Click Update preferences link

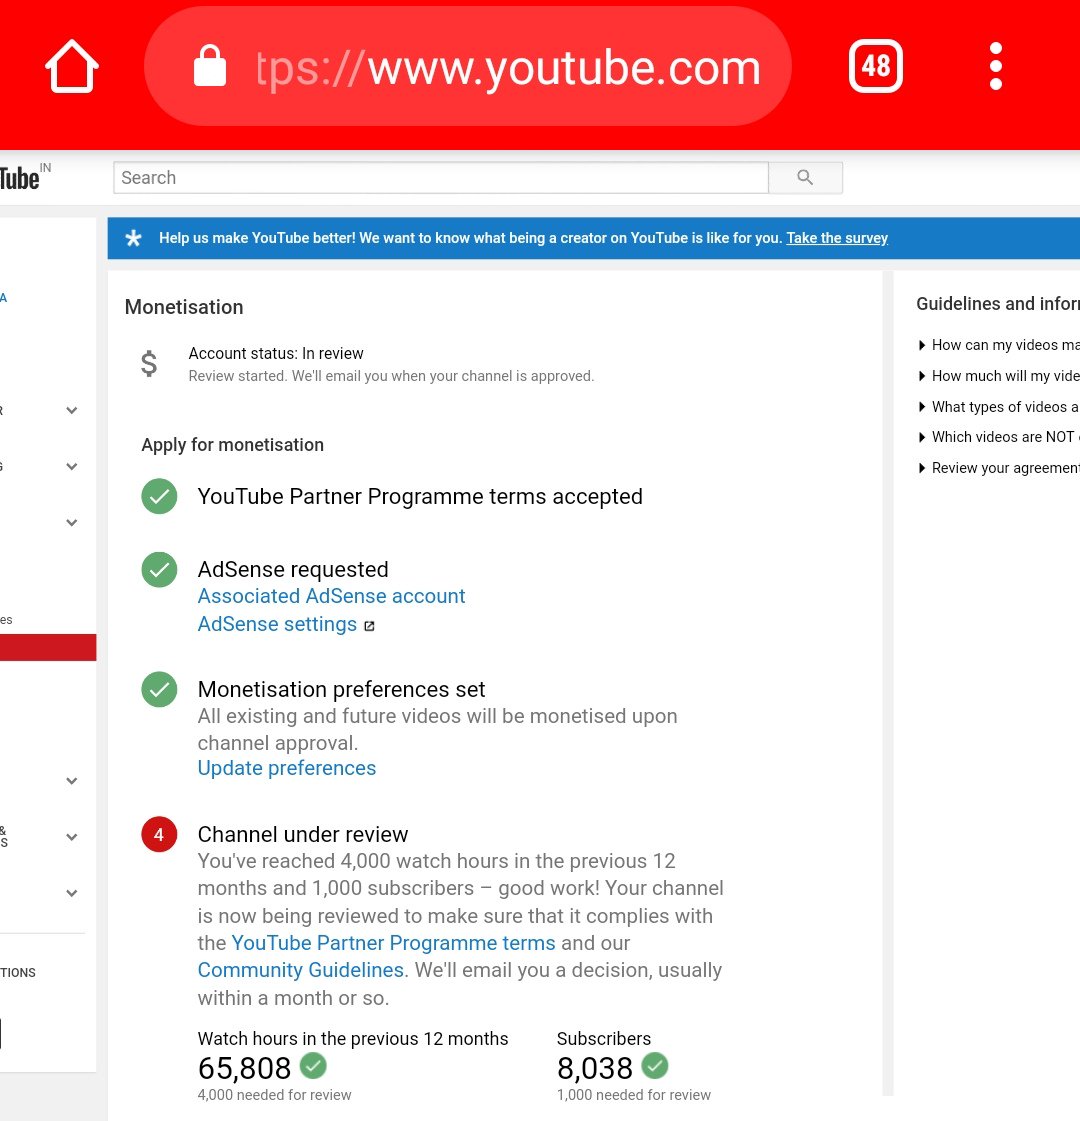[287, 768]
